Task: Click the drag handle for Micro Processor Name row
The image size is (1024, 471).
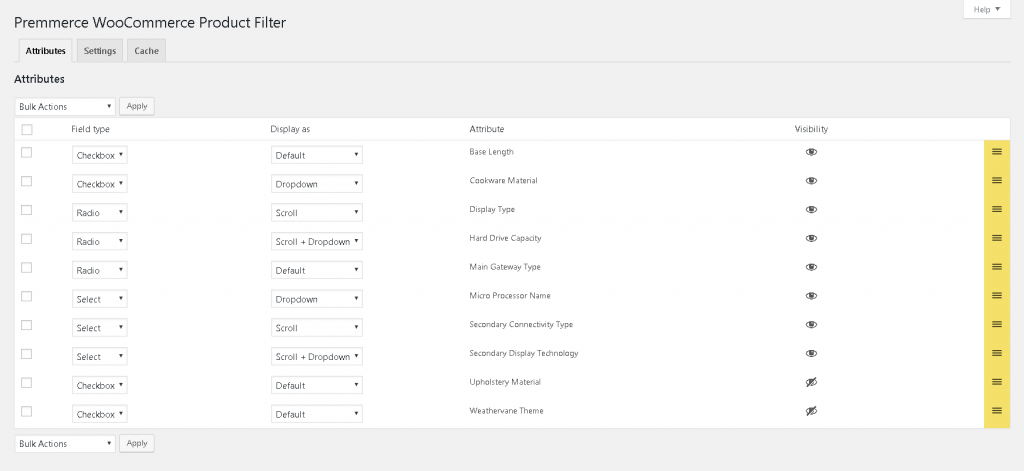Action: coord(997,295)
